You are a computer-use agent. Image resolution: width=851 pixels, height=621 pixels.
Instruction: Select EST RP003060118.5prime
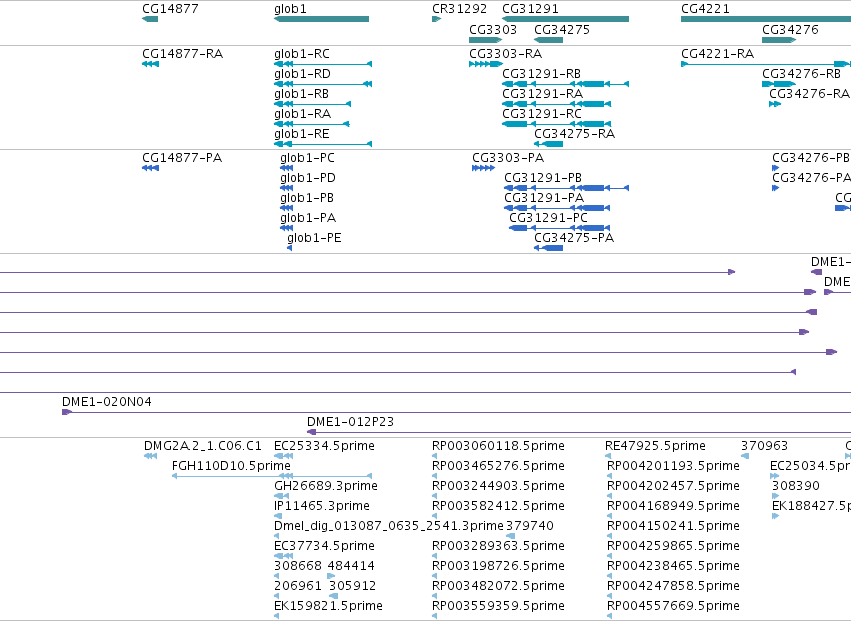coord(498,446)
